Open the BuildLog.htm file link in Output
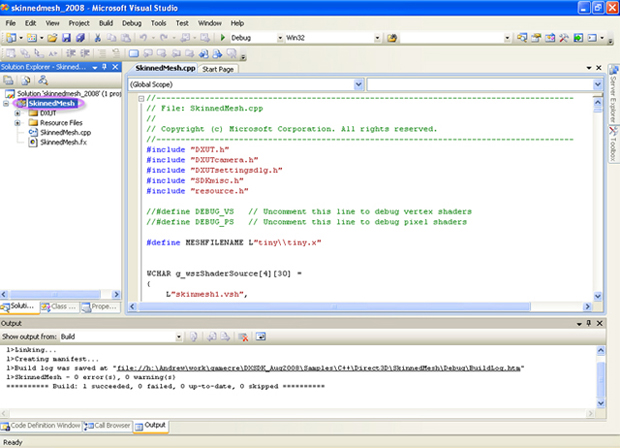 click(318, 368)
